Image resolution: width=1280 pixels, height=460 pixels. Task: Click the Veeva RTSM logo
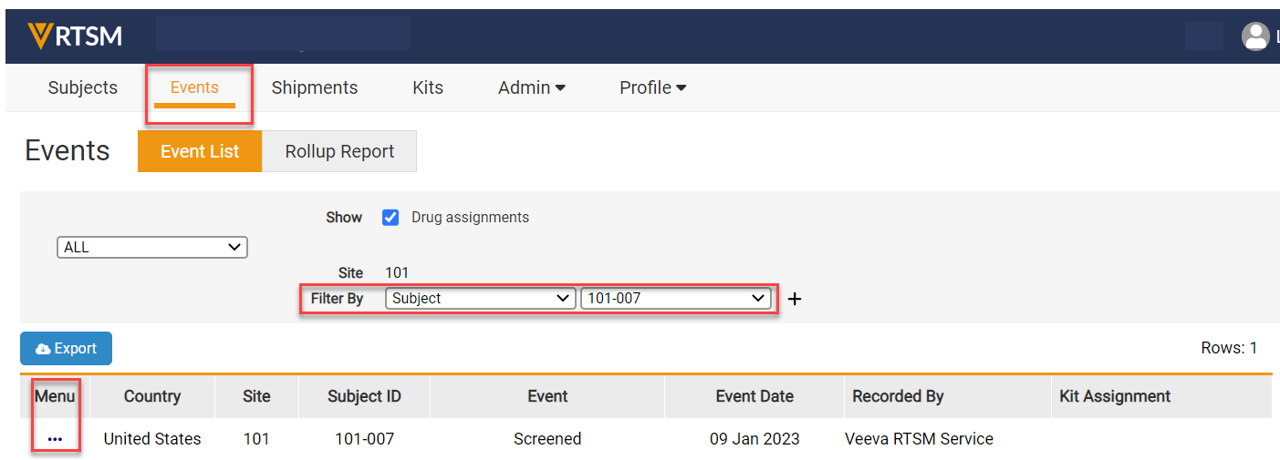coord(75,36)
